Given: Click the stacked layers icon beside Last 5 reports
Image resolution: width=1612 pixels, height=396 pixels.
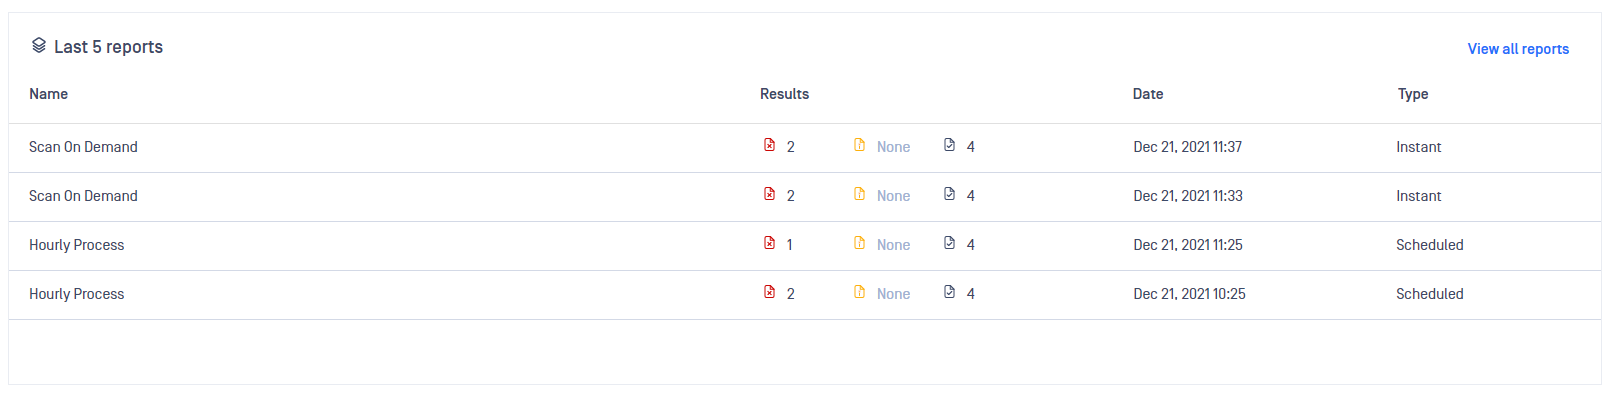Looking at the screenshot, I should [x=39, y=45].
